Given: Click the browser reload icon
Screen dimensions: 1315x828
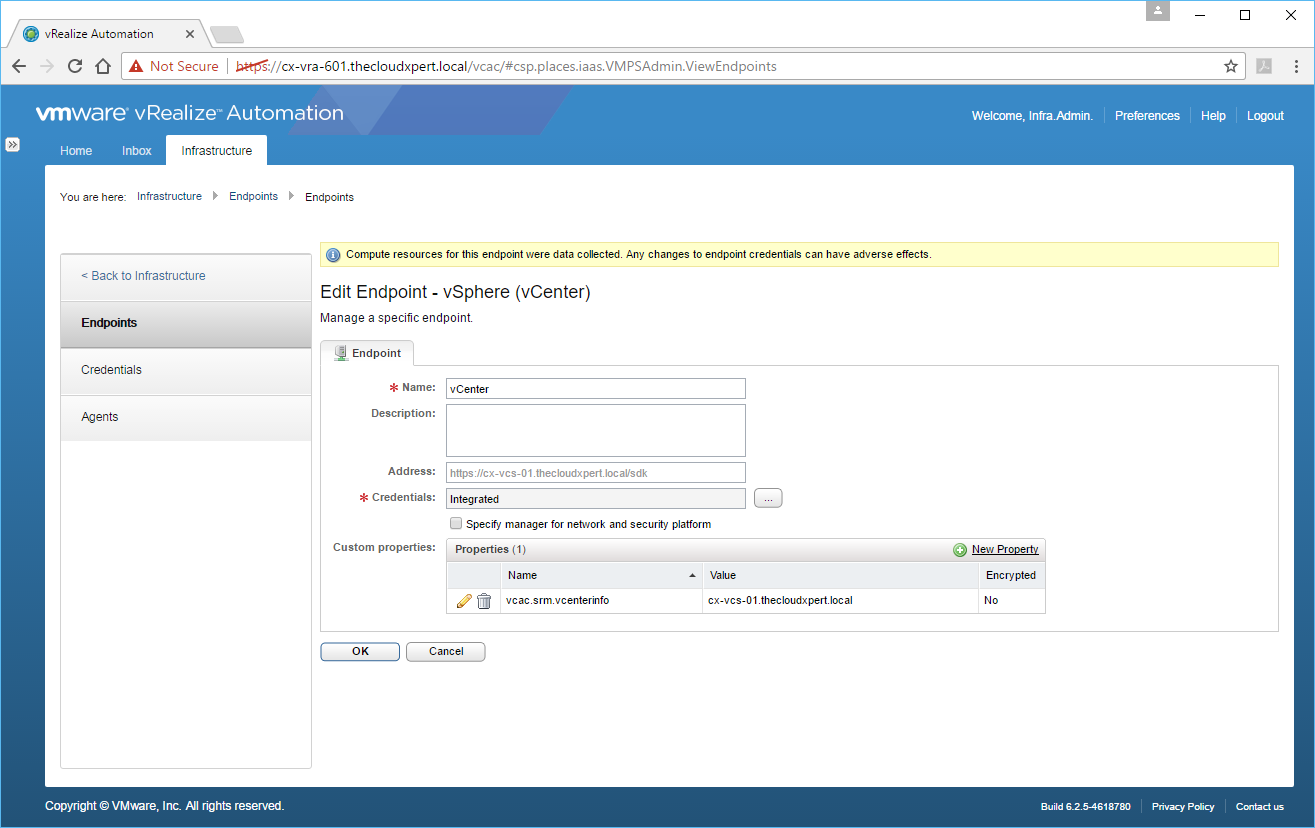Looking at the screenshot, I should point(74,66).
